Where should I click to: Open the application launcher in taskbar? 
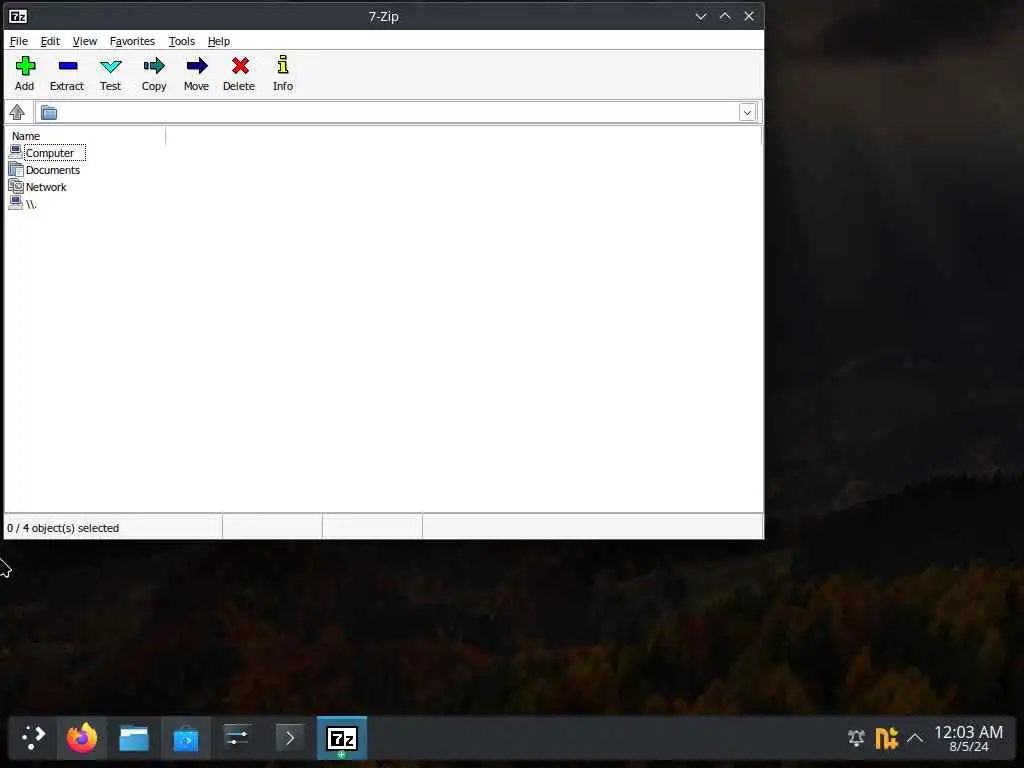[33, 738]
